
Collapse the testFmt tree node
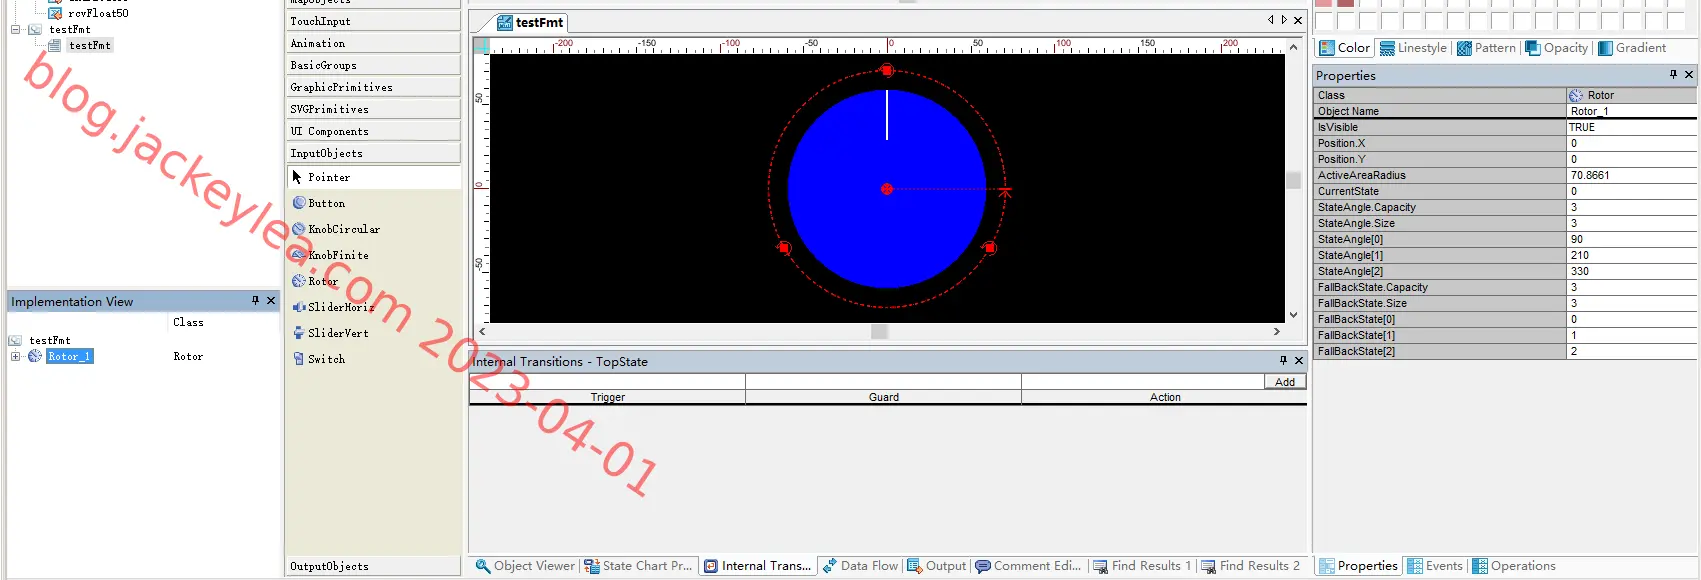[15, 29]
